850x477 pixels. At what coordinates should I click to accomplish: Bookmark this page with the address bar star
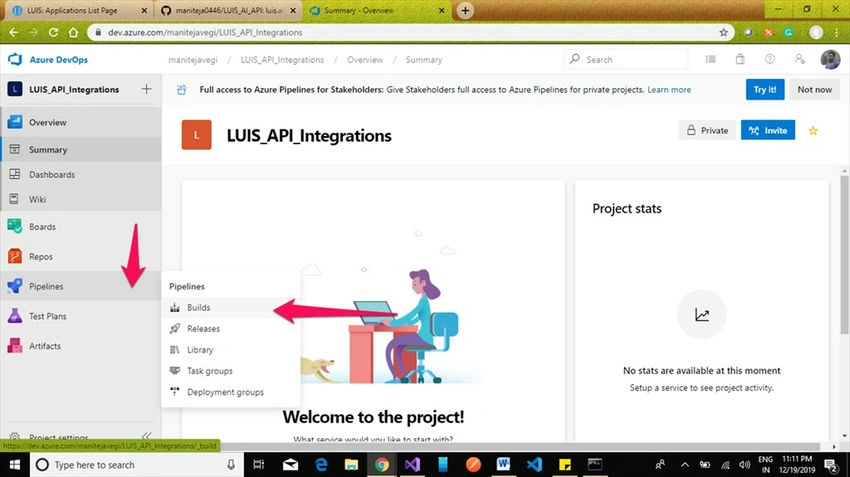pyautogui.click(x=723, y=33)
